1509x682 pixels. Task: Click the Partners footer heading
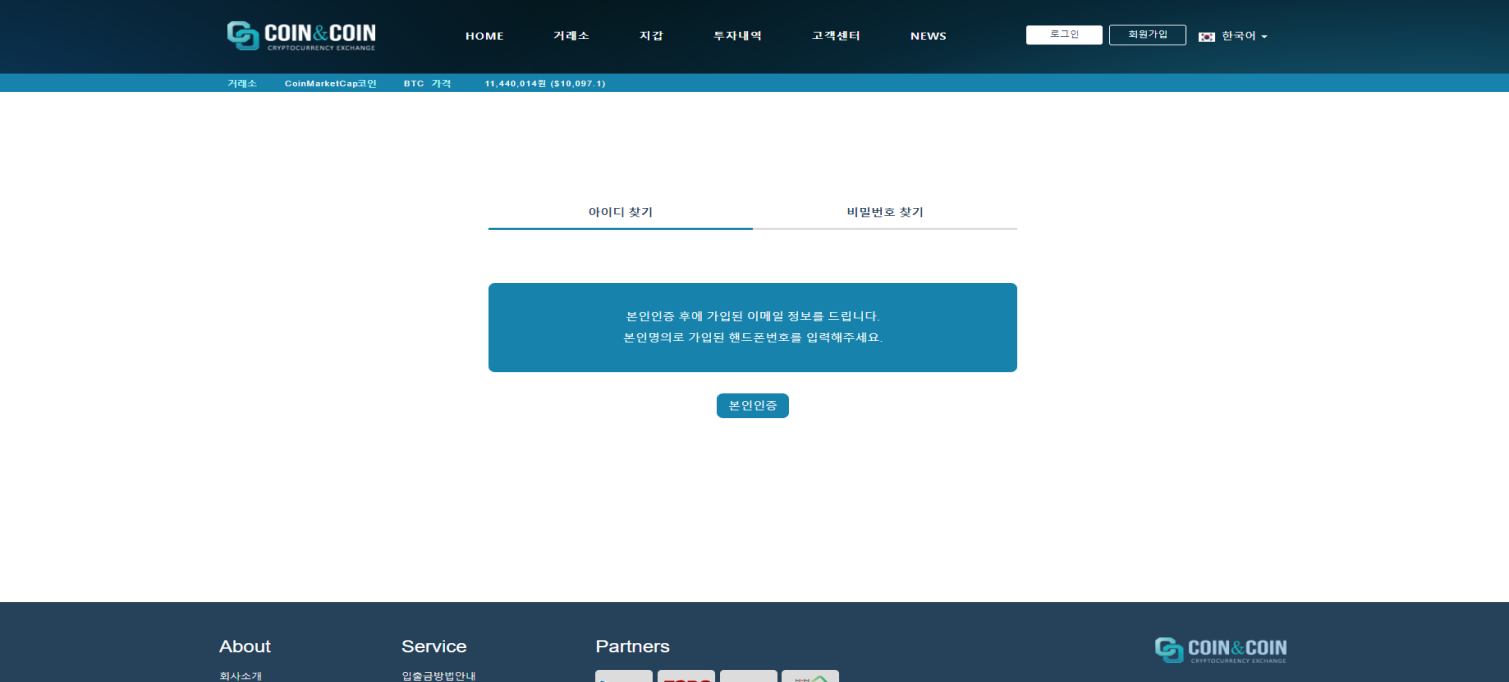pyautogui.click(x=632, y=646)
